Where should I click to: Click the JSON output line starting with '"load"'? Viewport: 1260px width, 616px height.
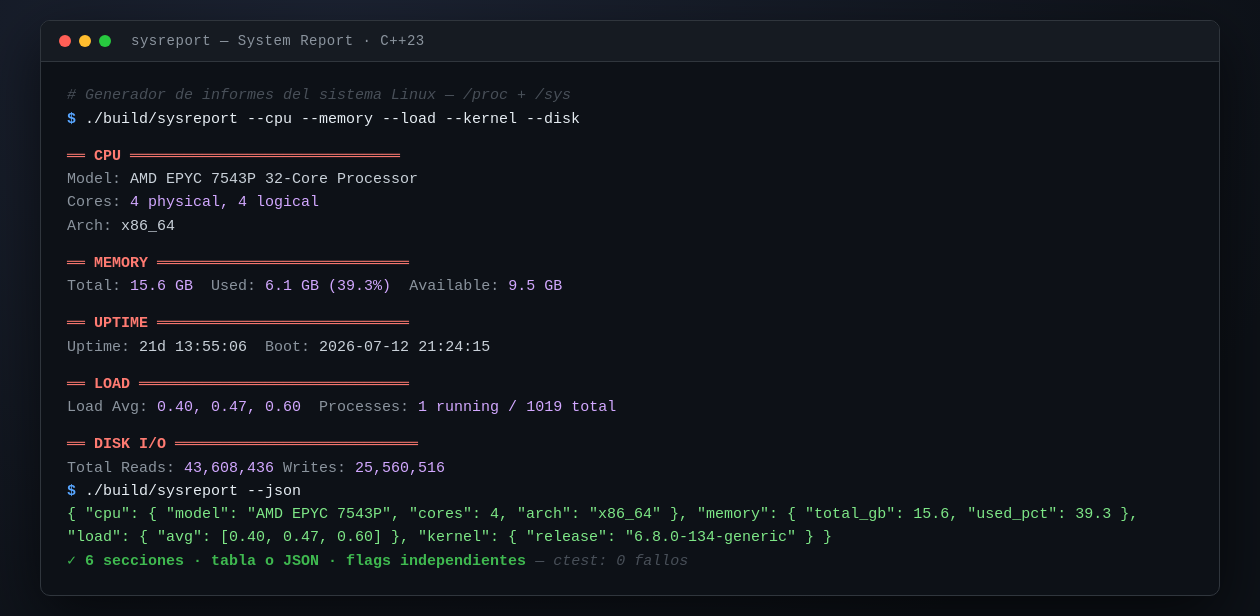pyautogui.click(x=449, y=537)
